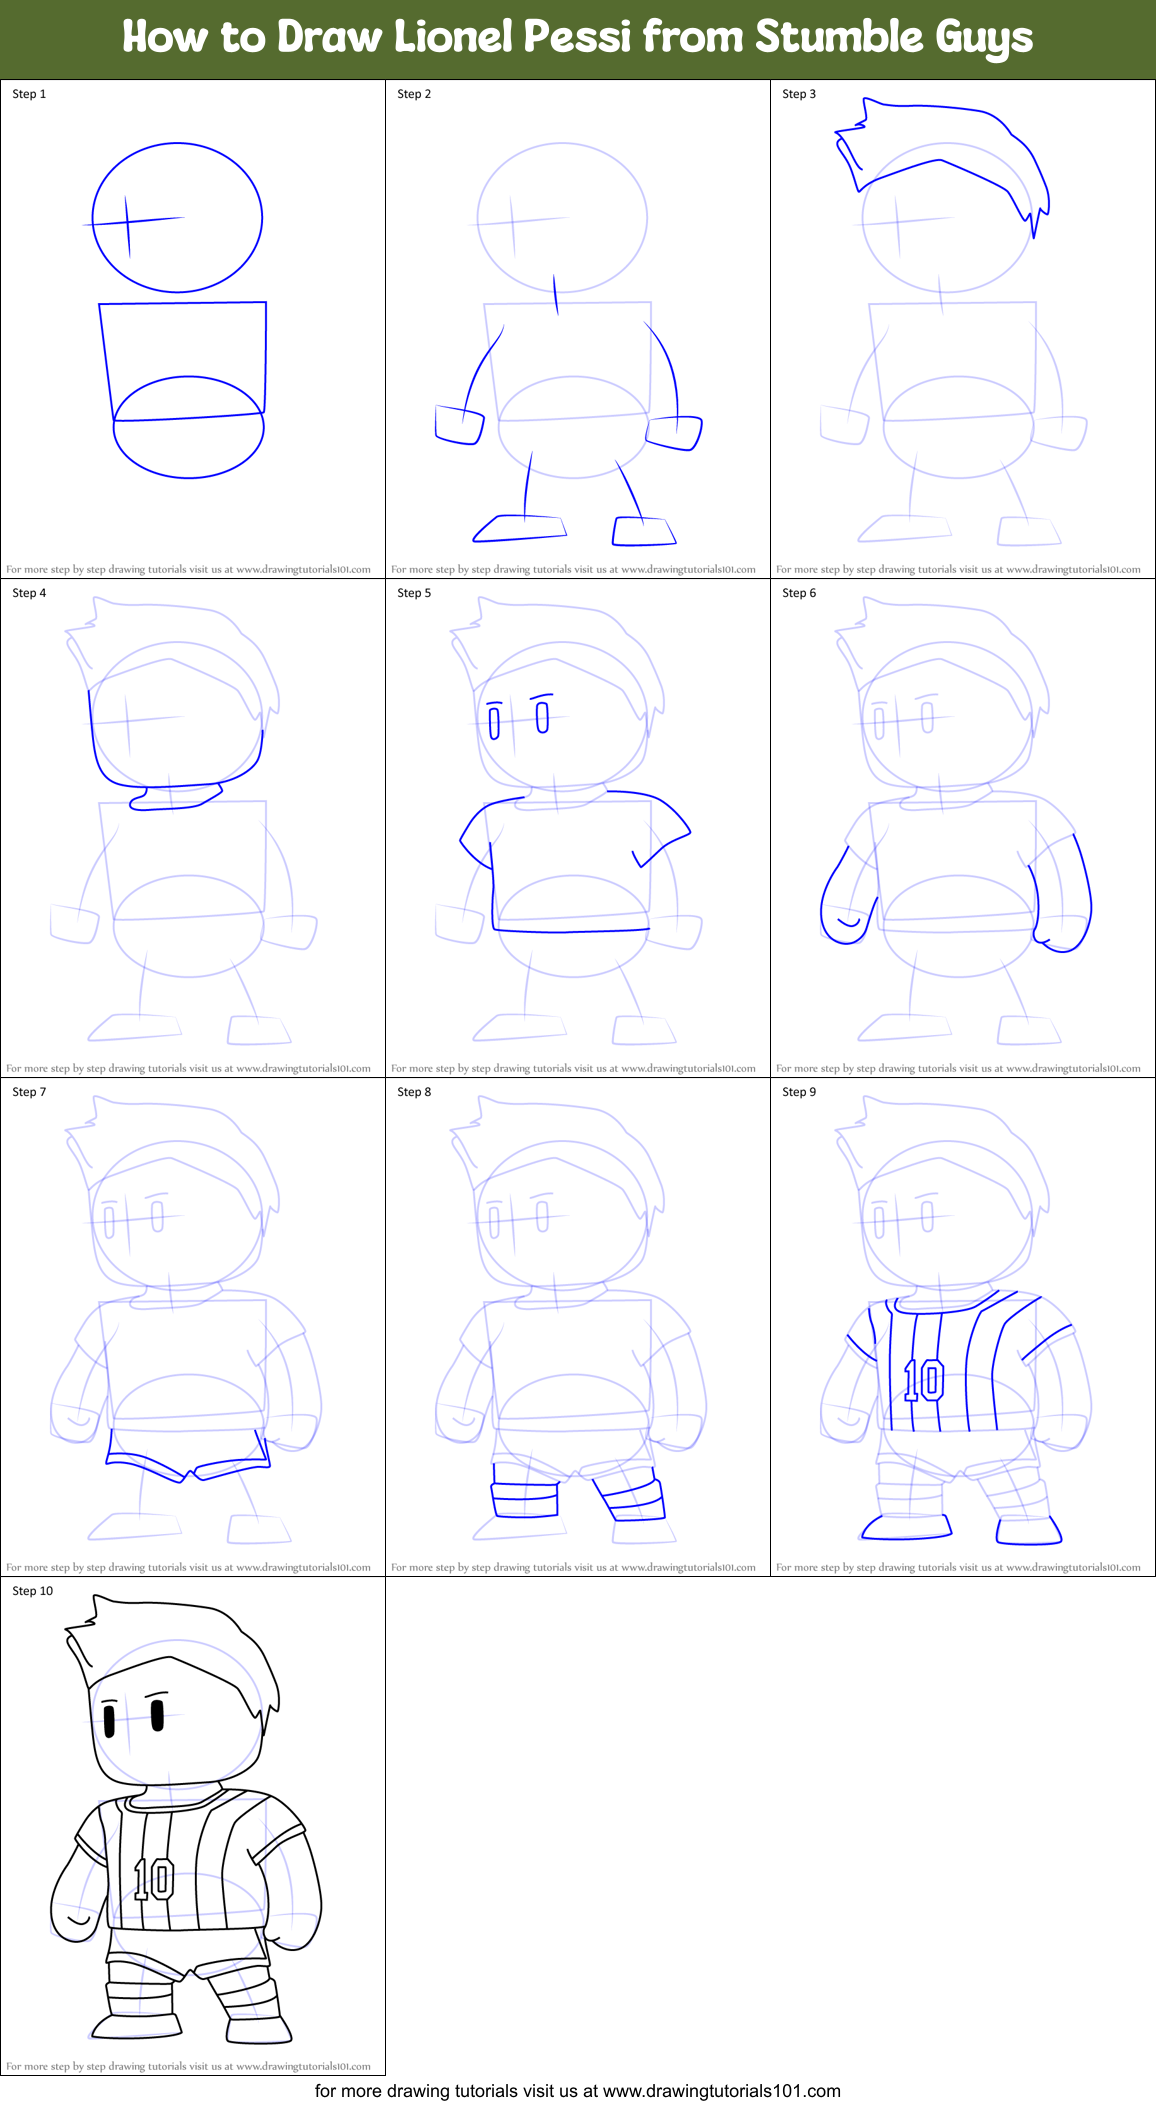
Task: Click the 'Step 10' label
Action: click(32, 1591)
